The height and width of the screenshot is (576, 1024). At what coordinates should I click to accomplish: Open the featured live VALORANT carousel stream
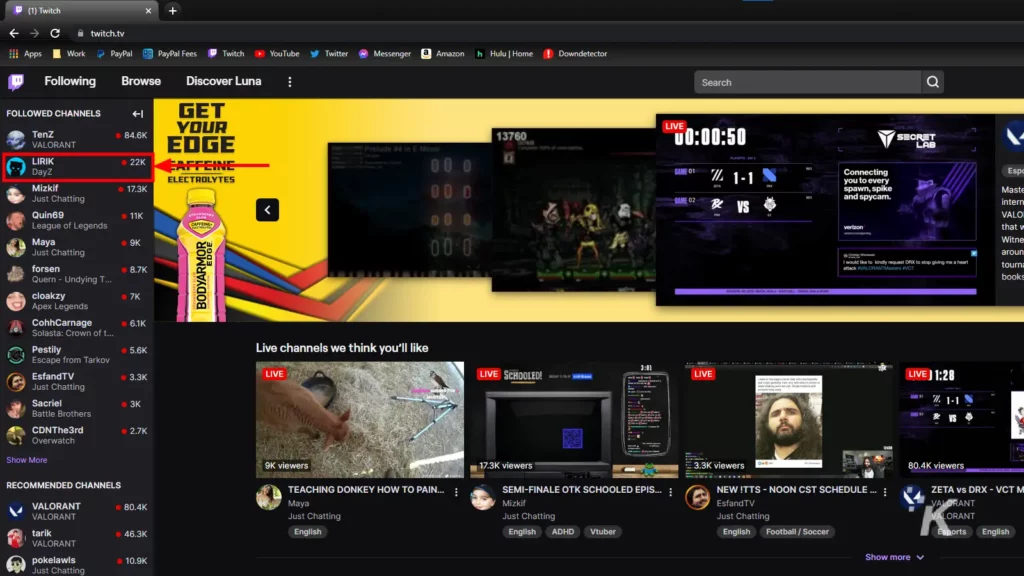tap(825, 210)
